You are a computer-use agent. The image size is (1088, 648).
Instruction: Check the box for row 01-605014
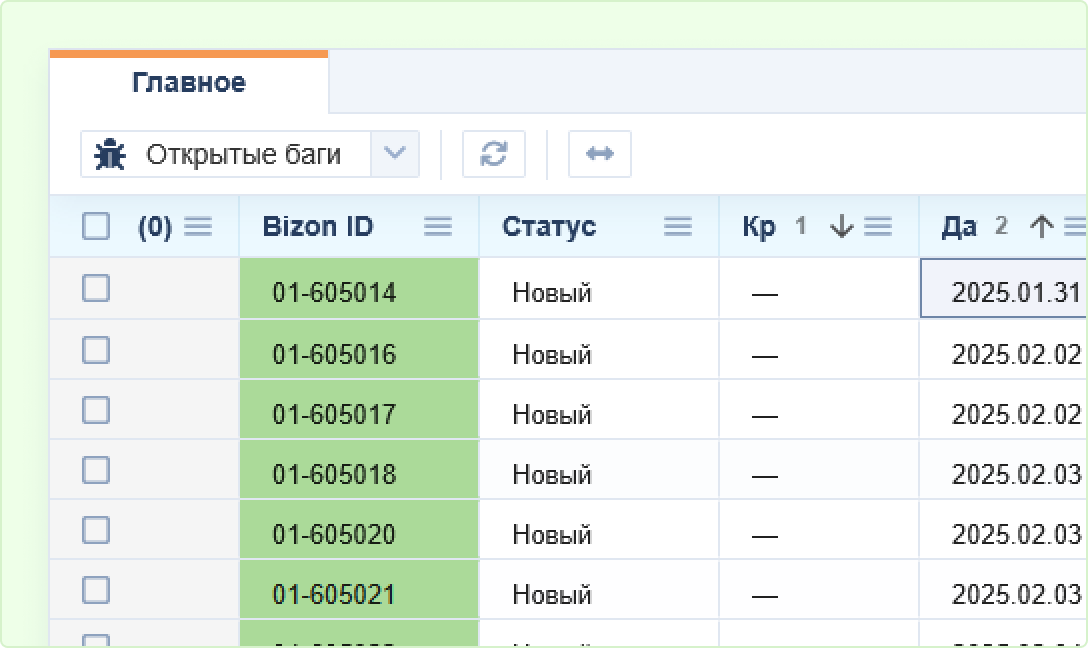[96, 289]
